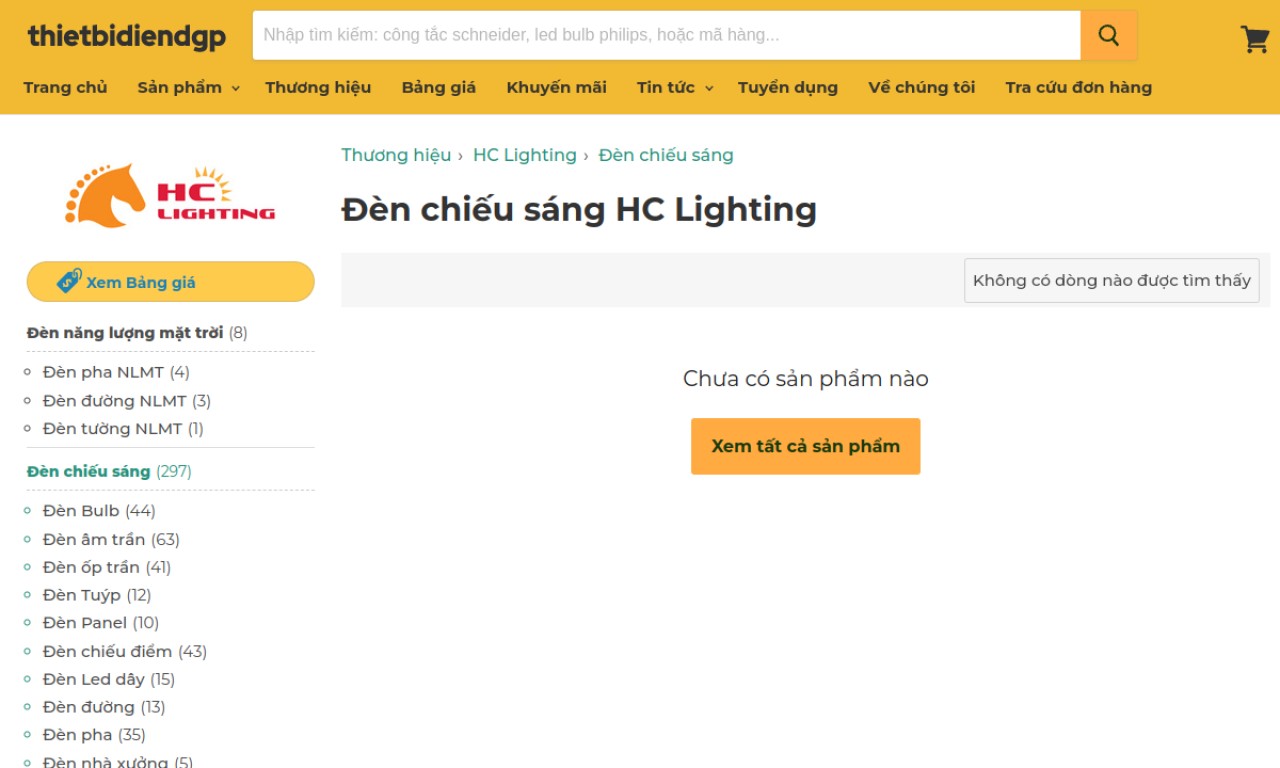Go to thietbidiendgp site logo
Viewport: 1280px width, 768px height.
tap(127, 36)
